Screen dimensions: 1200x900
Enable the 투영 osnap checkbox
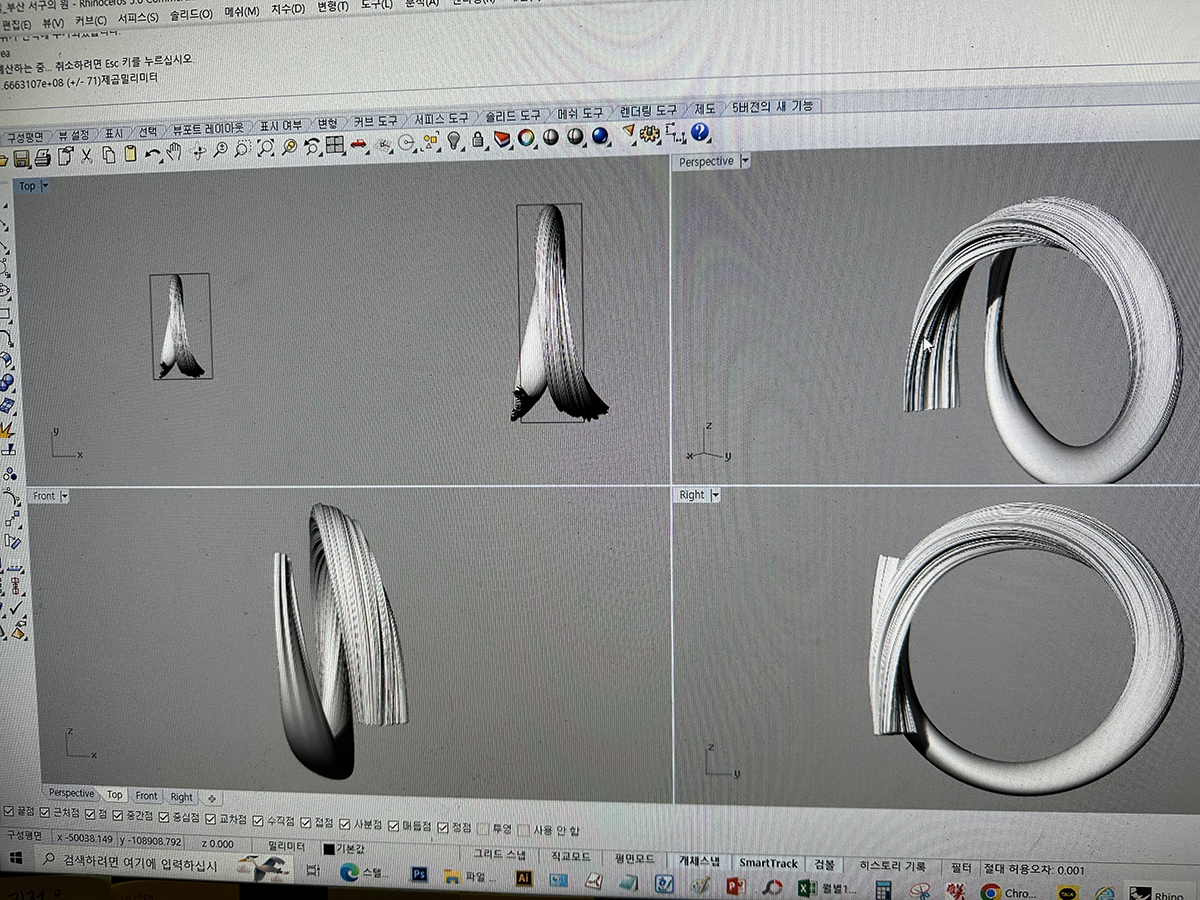pos(485,829)
